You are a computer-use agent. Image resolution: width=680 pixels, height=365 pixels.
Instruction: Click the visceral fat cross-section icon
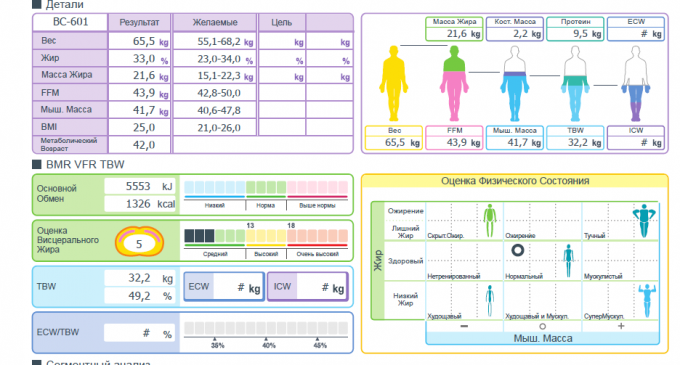pos(139,241)
